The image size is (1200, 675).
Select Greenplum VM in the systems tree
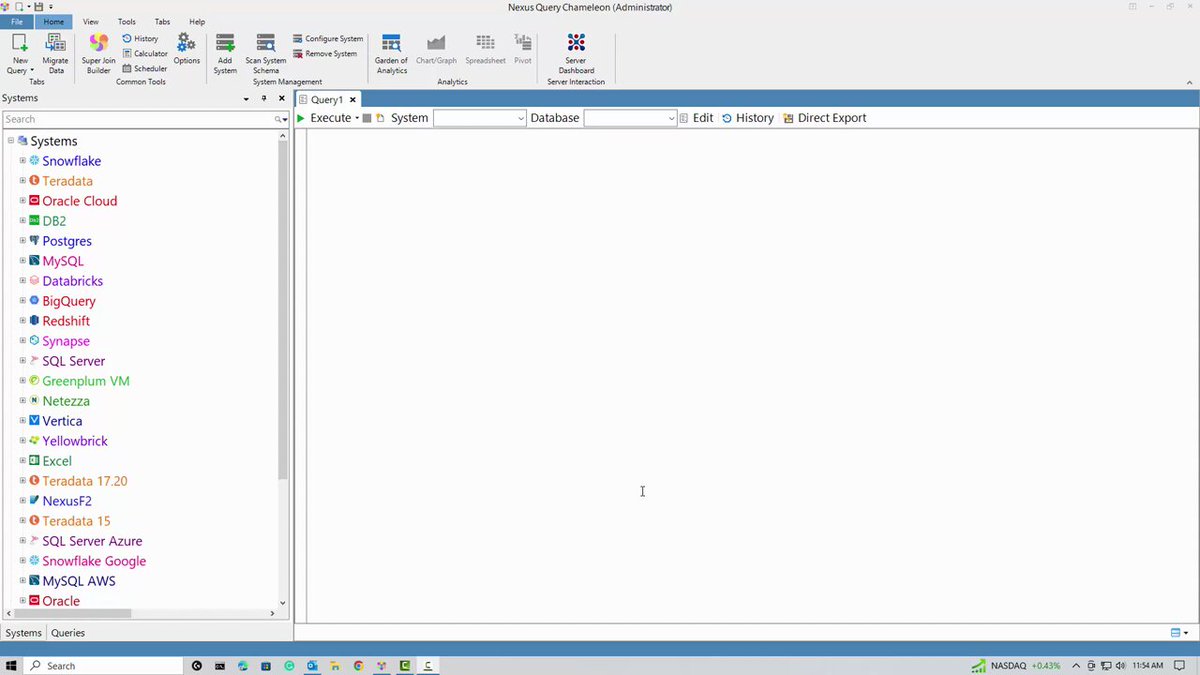coord(86,381)
